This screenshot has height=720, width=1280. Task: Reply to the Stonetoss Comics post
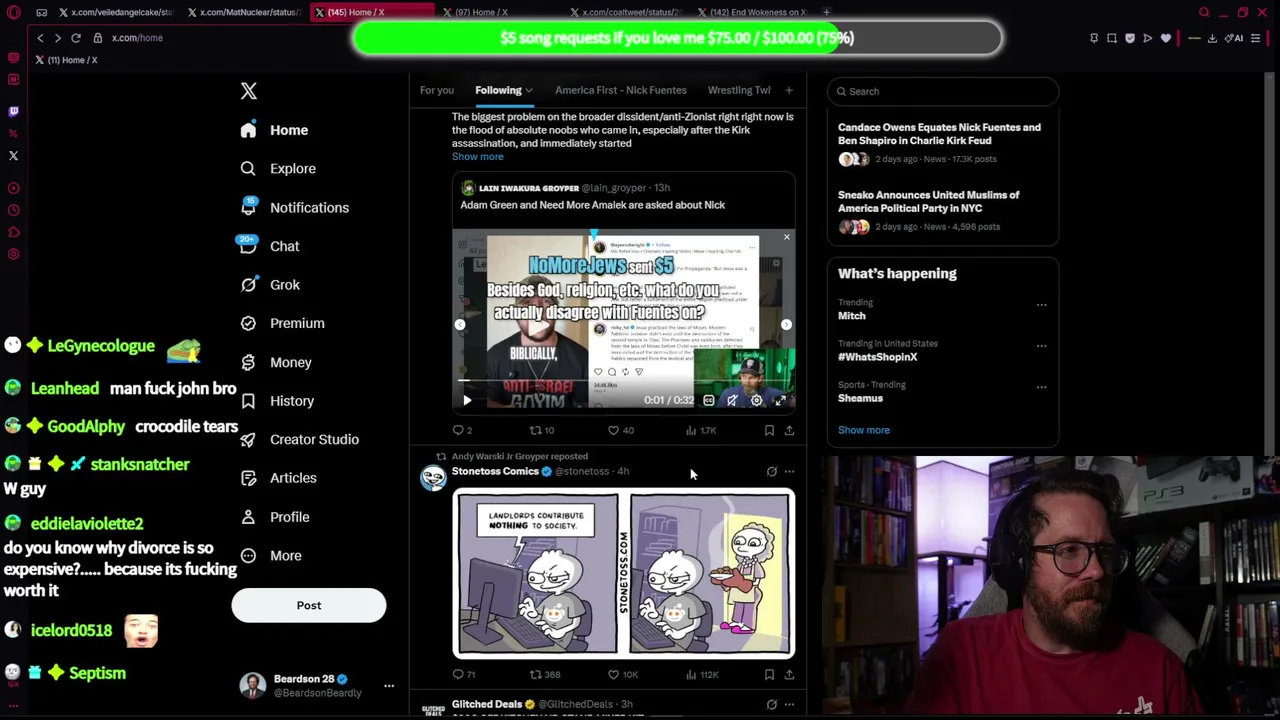click(463, 675)
